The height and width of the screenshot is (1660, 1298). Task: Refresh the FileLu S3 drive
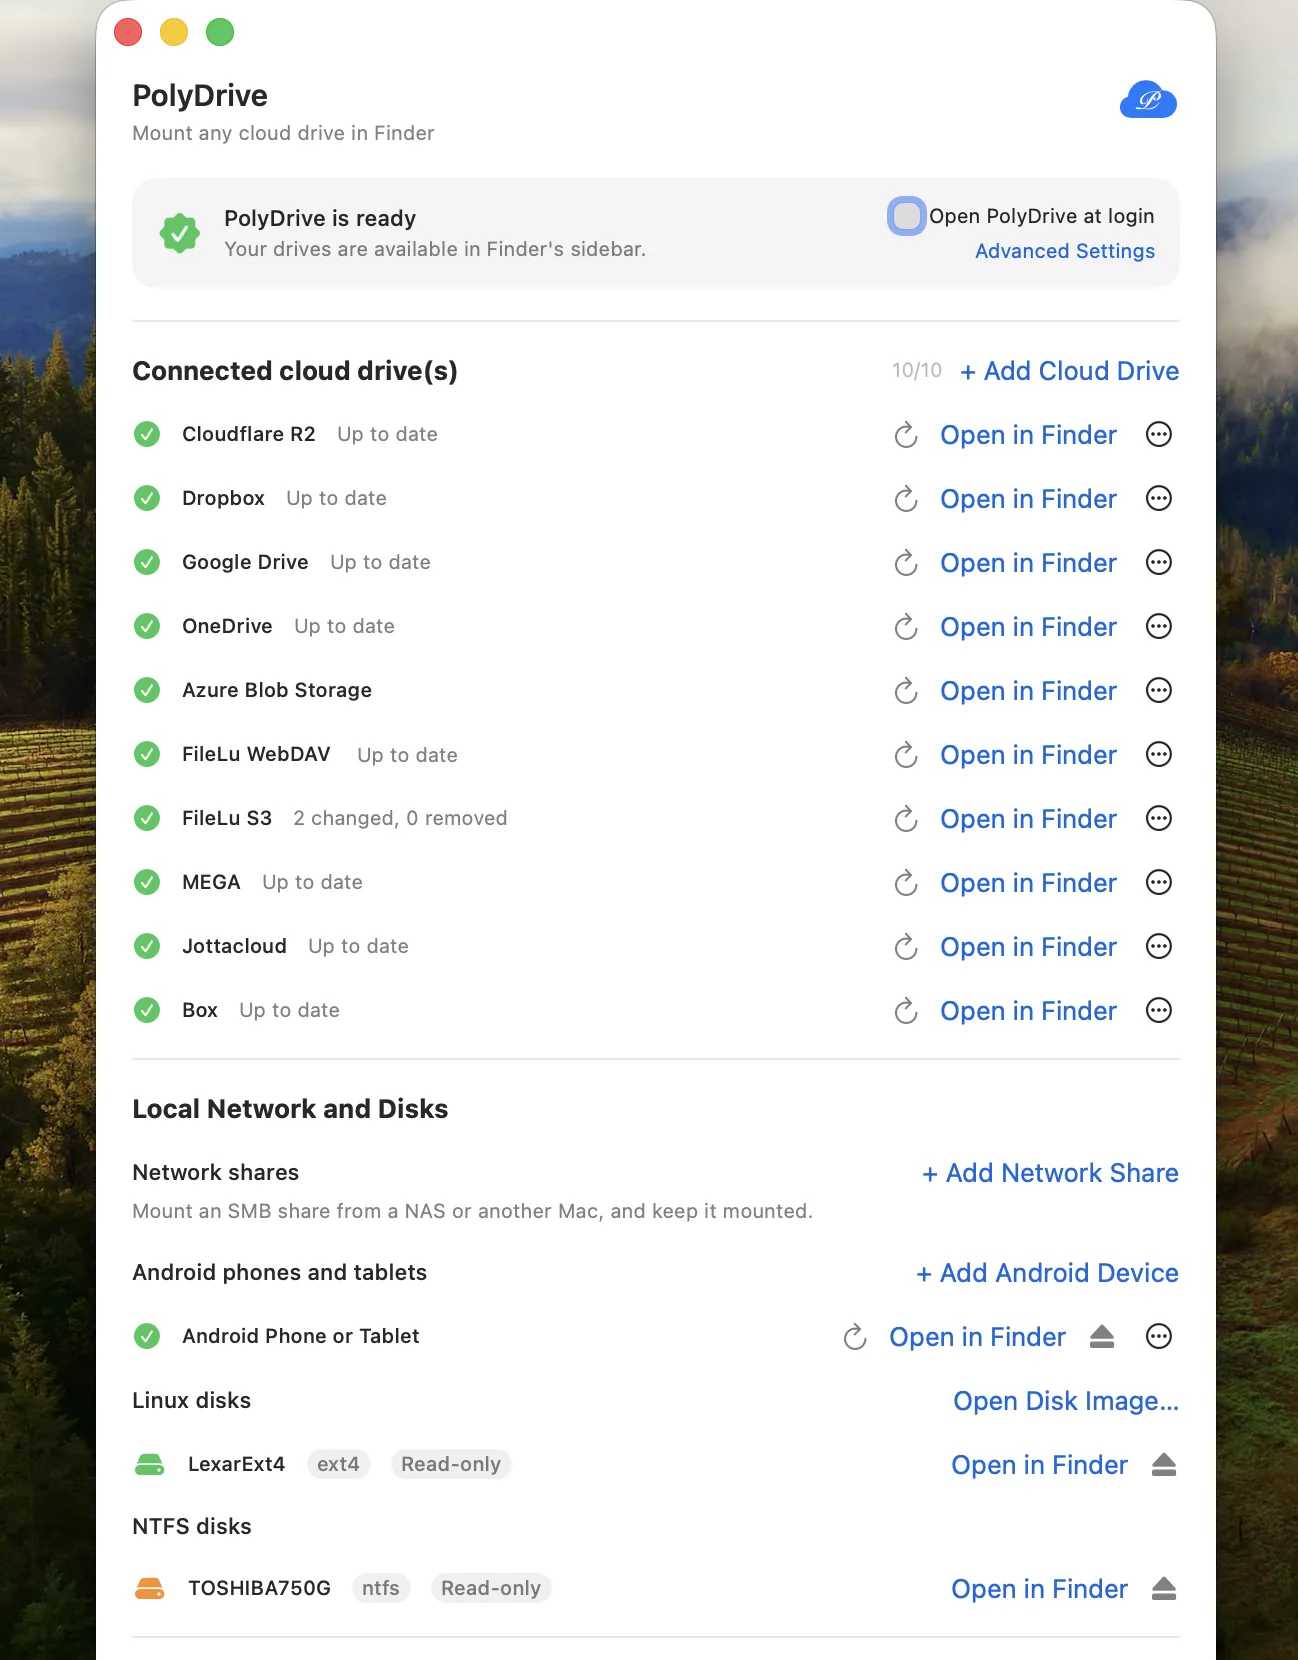tap(906, 819)
